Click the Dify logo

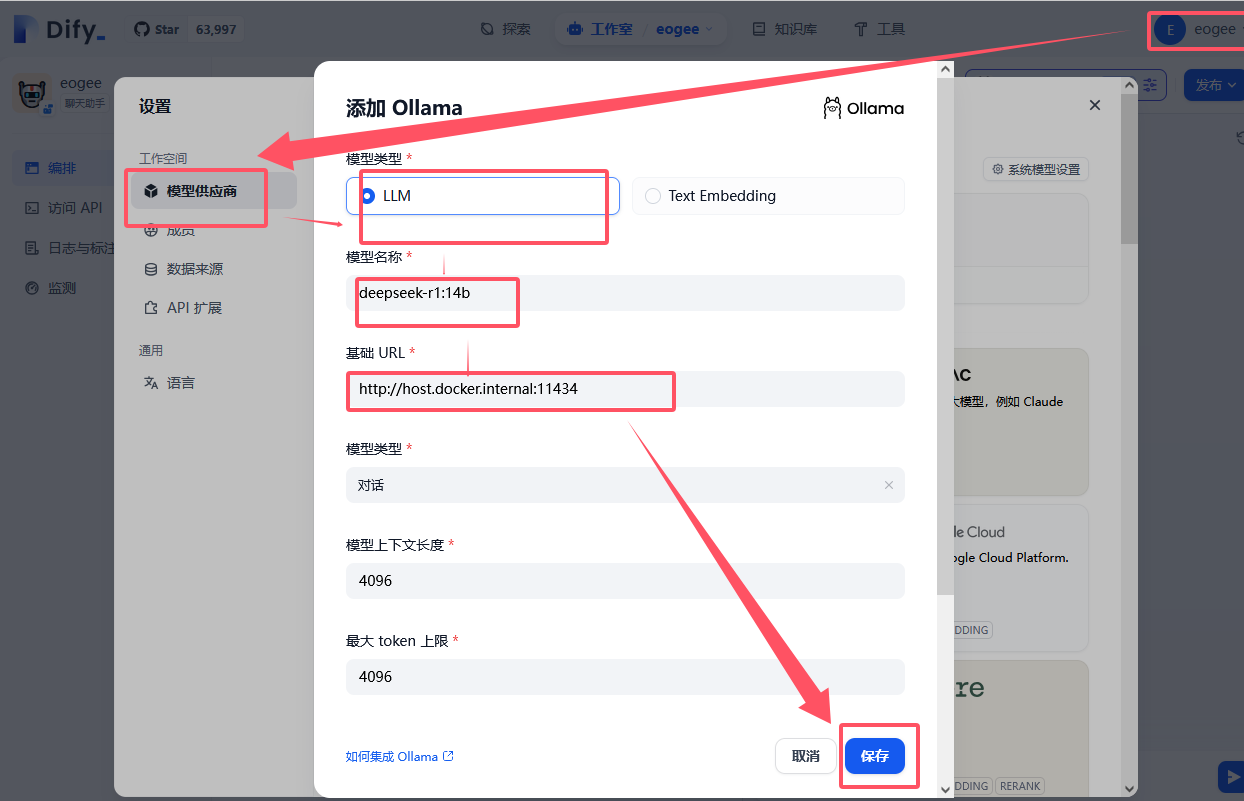[x=59, y=29]
